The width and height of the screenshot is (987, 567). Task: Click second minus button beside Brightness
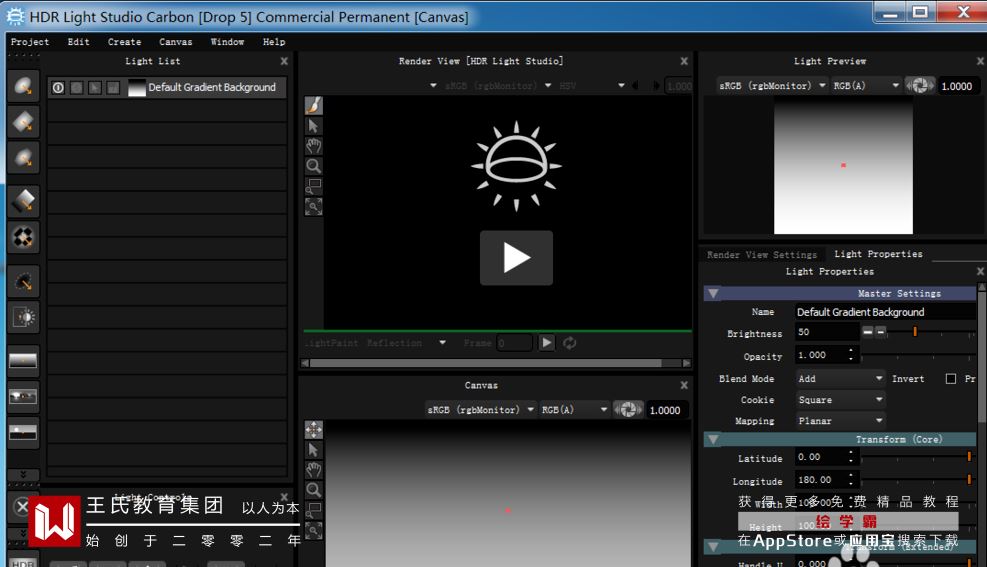tap(881, 332)
